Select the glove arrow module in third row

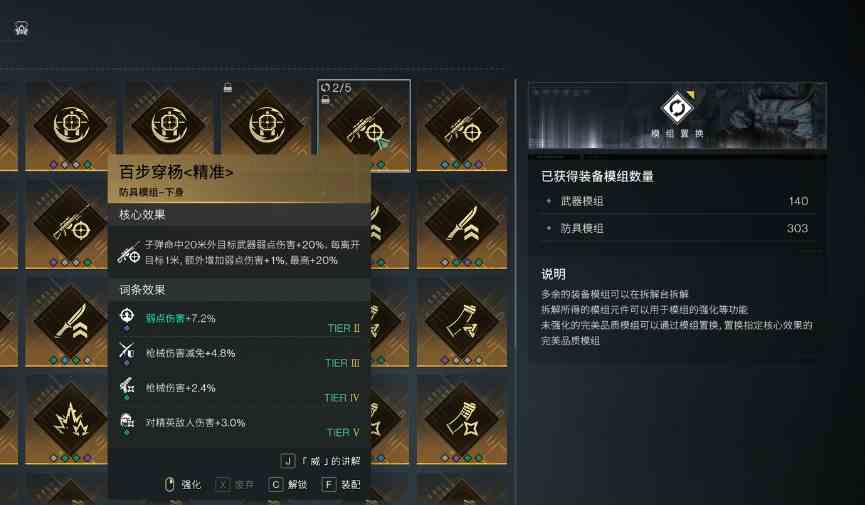pos(462,322)
